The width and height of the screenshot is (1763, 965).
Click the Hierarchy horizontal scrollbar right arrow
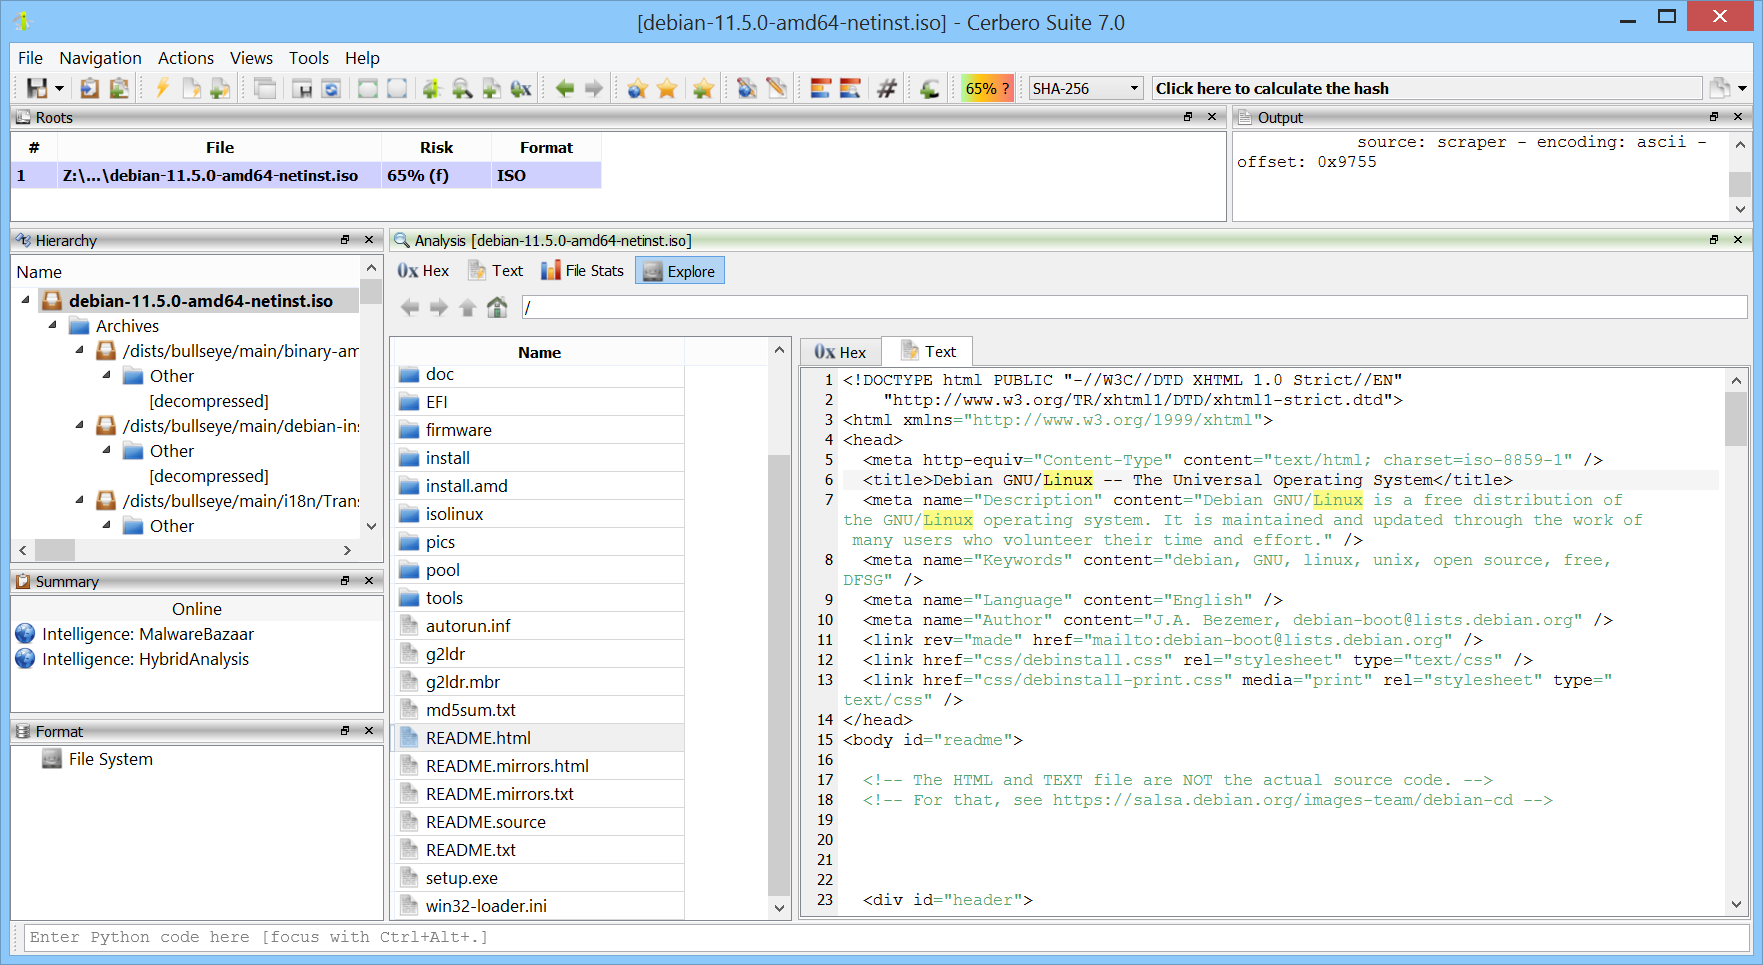pos(347,550)
